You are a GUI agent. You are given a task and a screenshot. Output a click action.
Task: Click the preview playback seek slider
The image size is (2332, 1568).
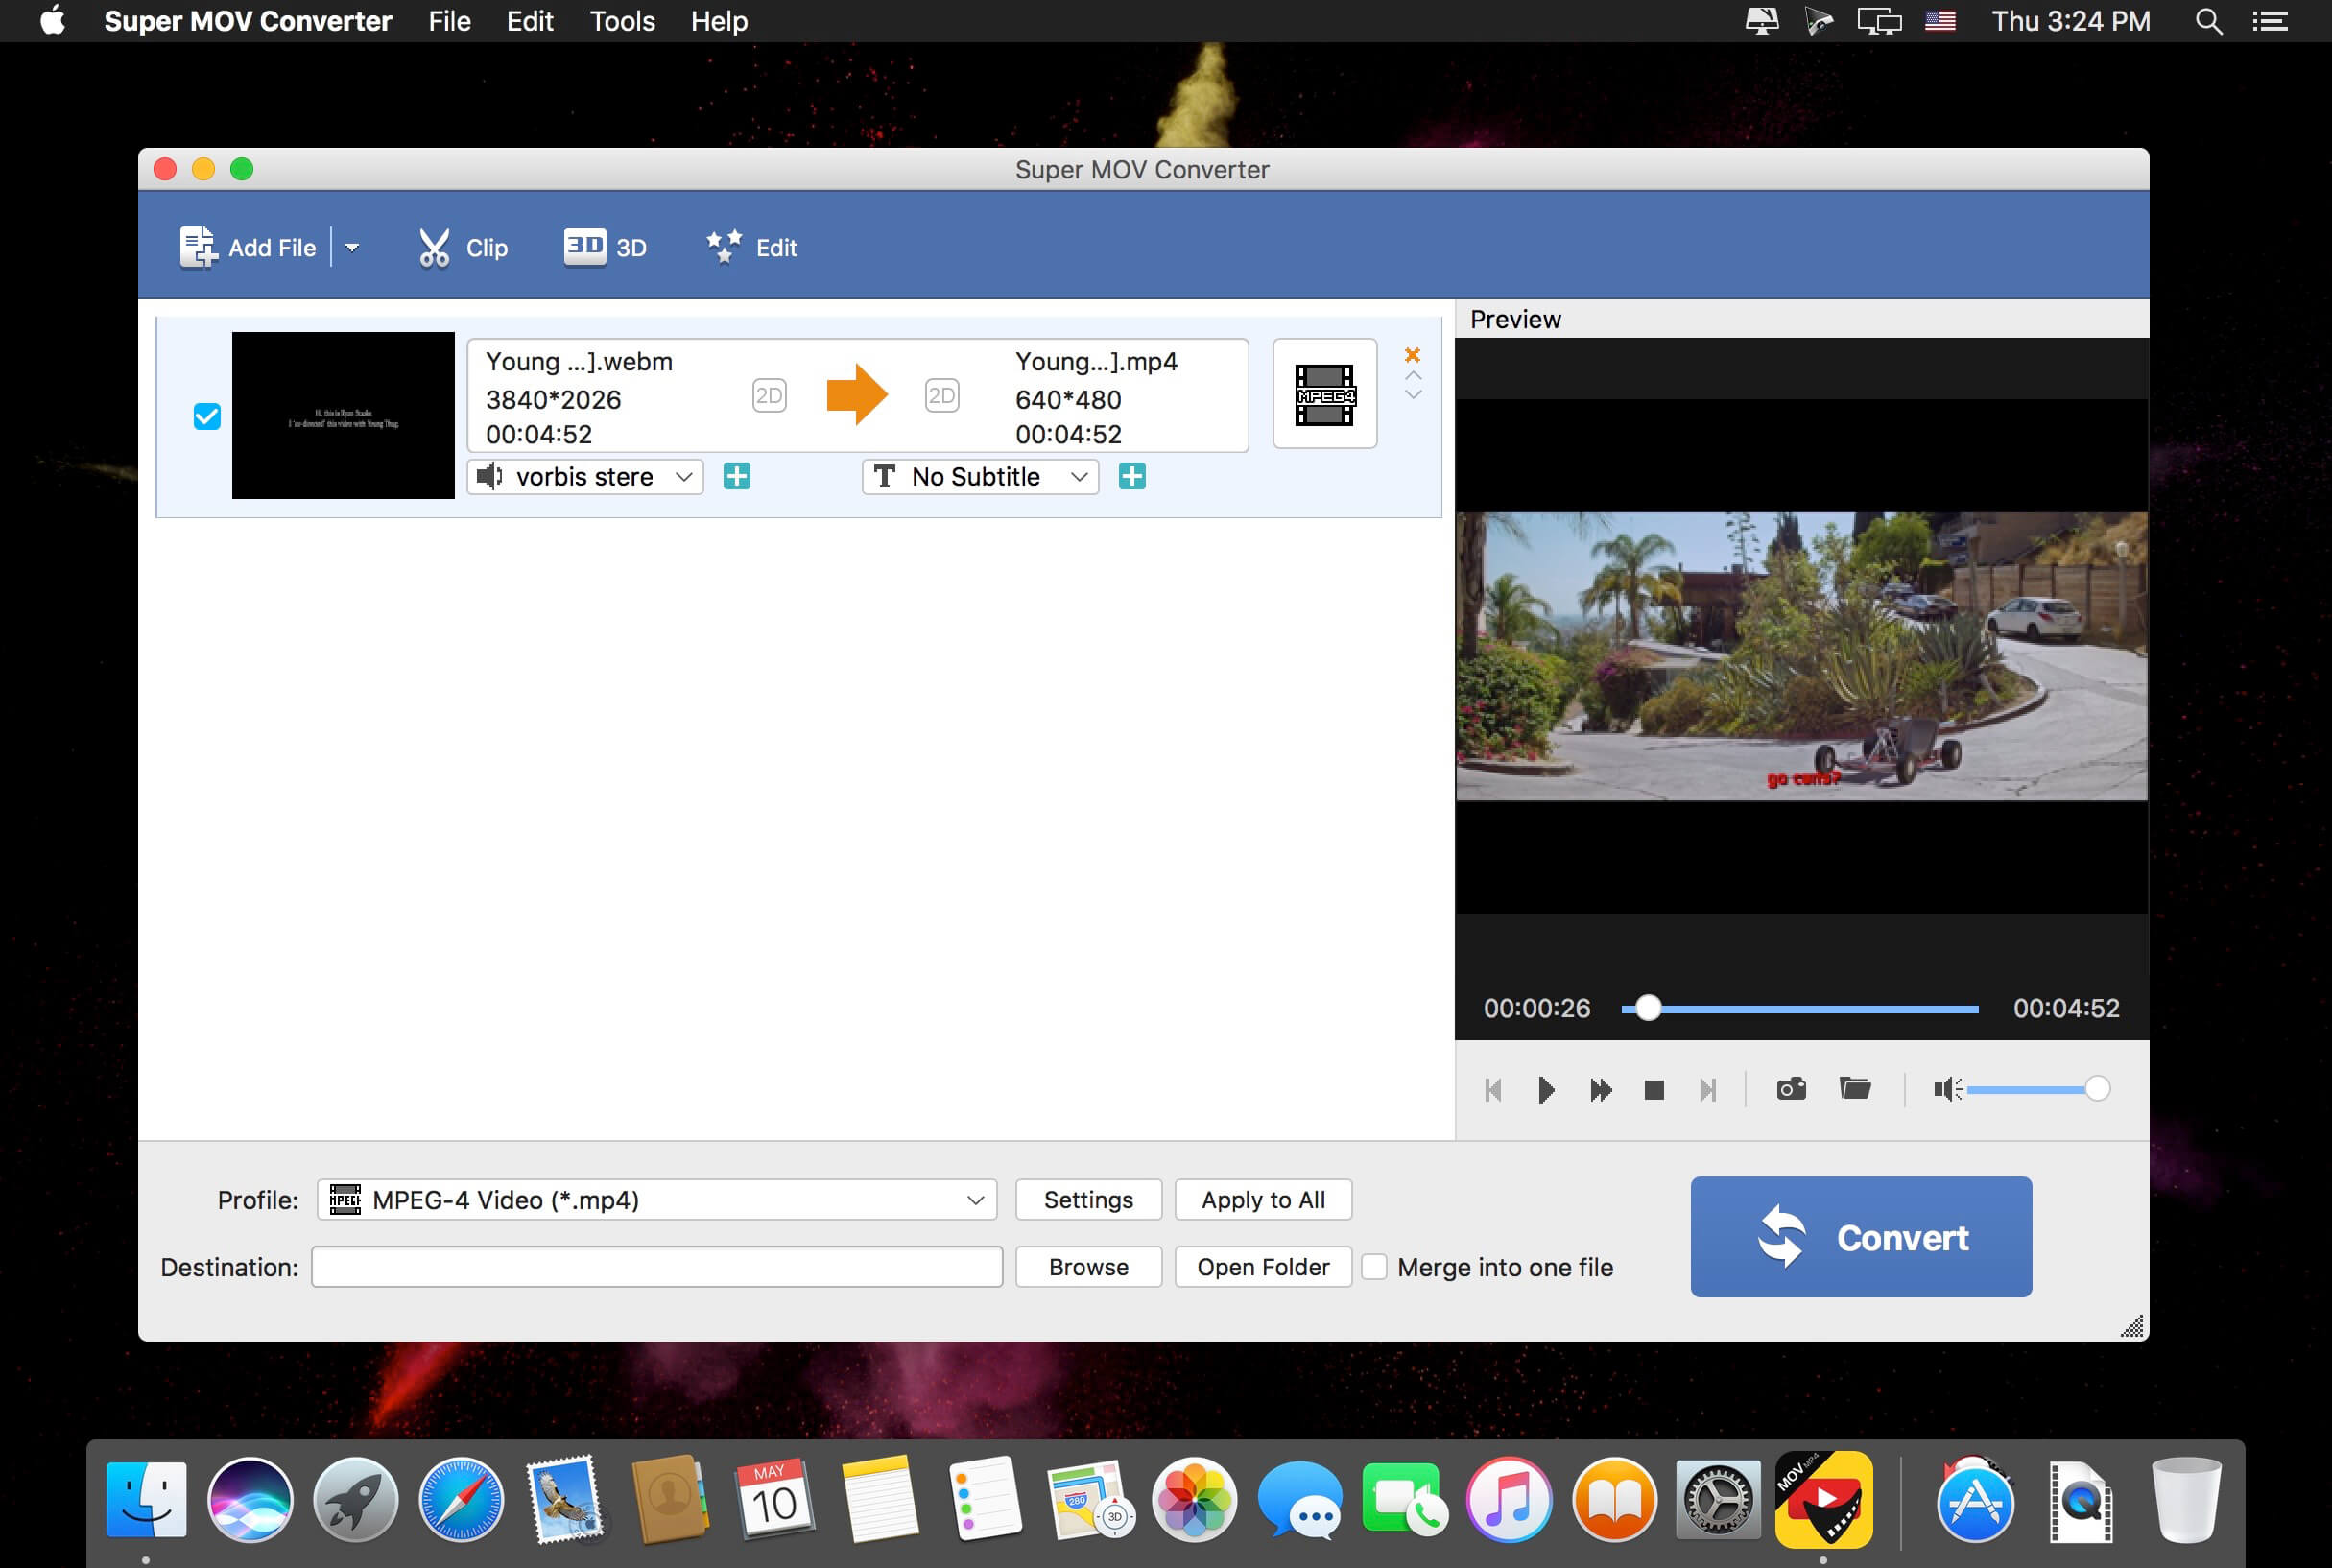(1800, 1009)
